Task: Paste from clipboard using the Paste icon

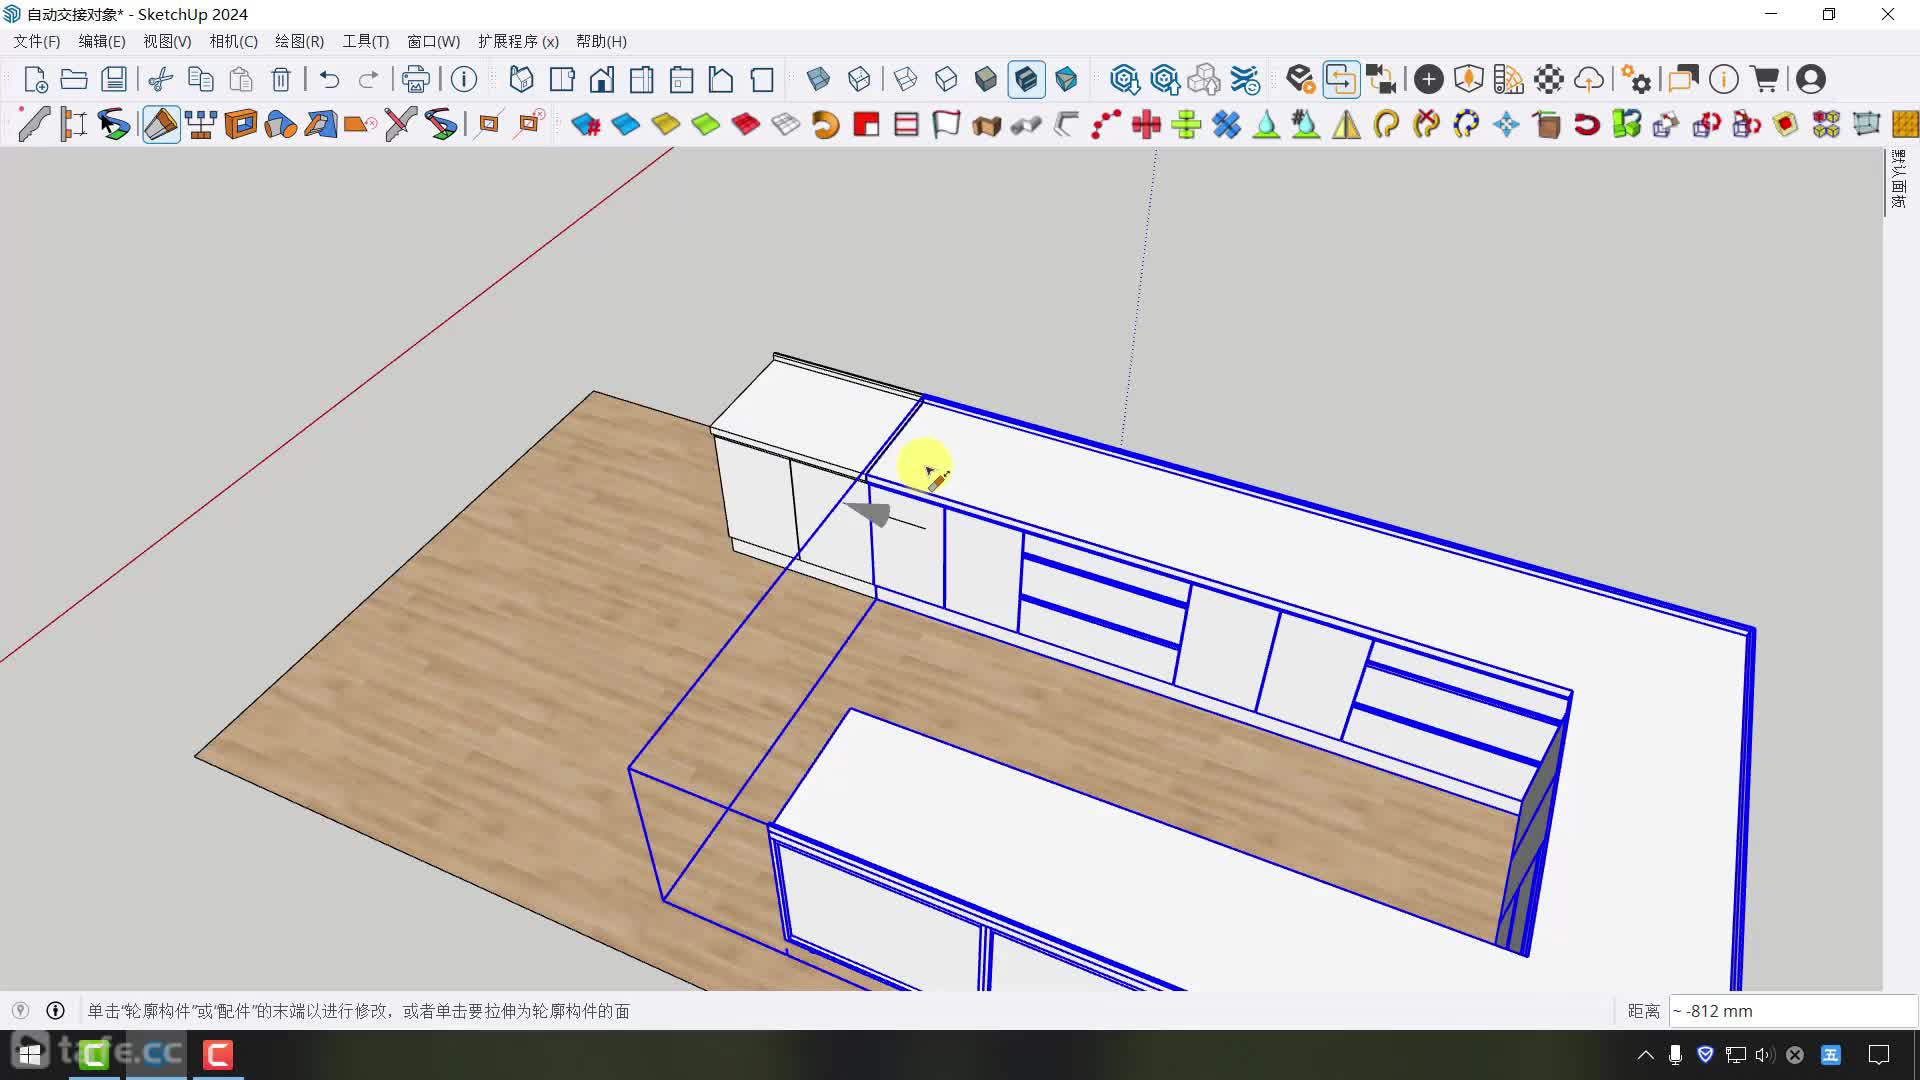Action: click(241, 79)
